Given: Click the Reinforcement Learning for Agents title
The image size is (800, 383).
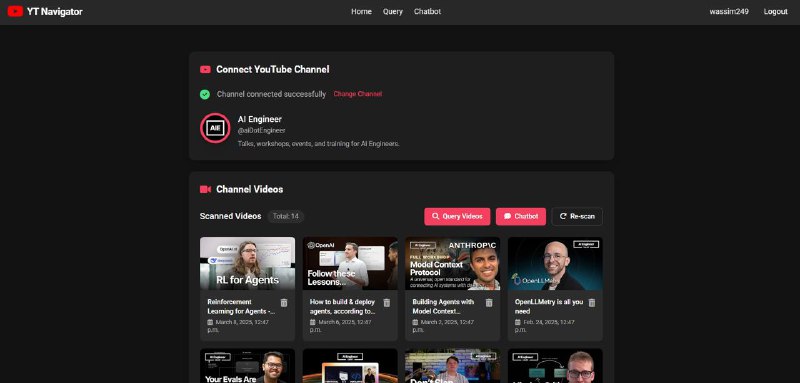Looking at the screenshot, I should 241,307.
